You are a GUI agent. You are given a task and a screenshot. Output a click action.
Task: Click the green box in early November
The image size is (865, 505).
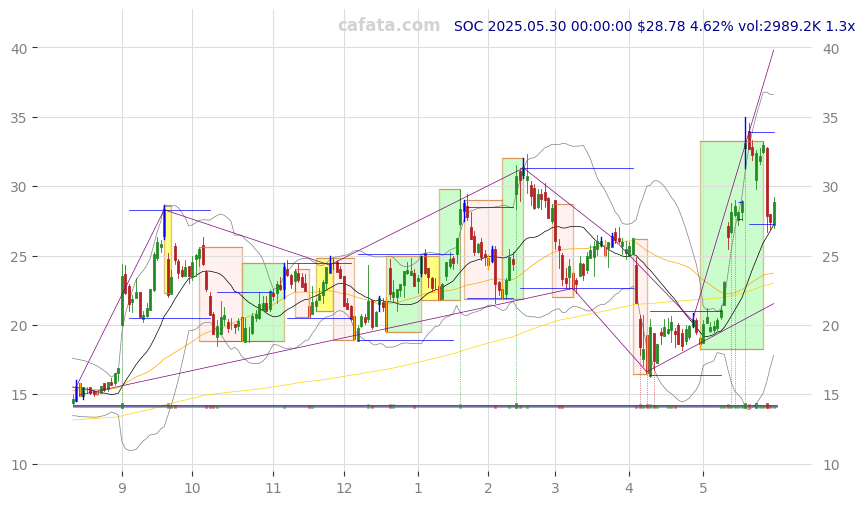pyautogui.click(x=263, y=302)
